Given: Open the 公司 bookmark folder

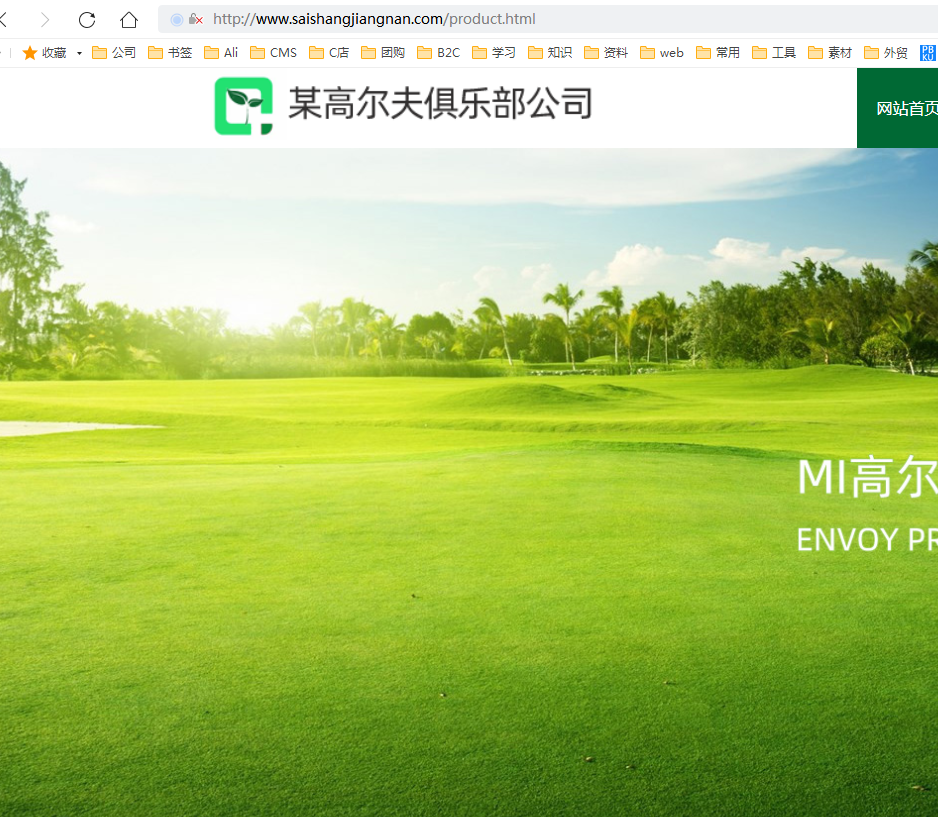Looking at the screenshot, I should (114, 53).
